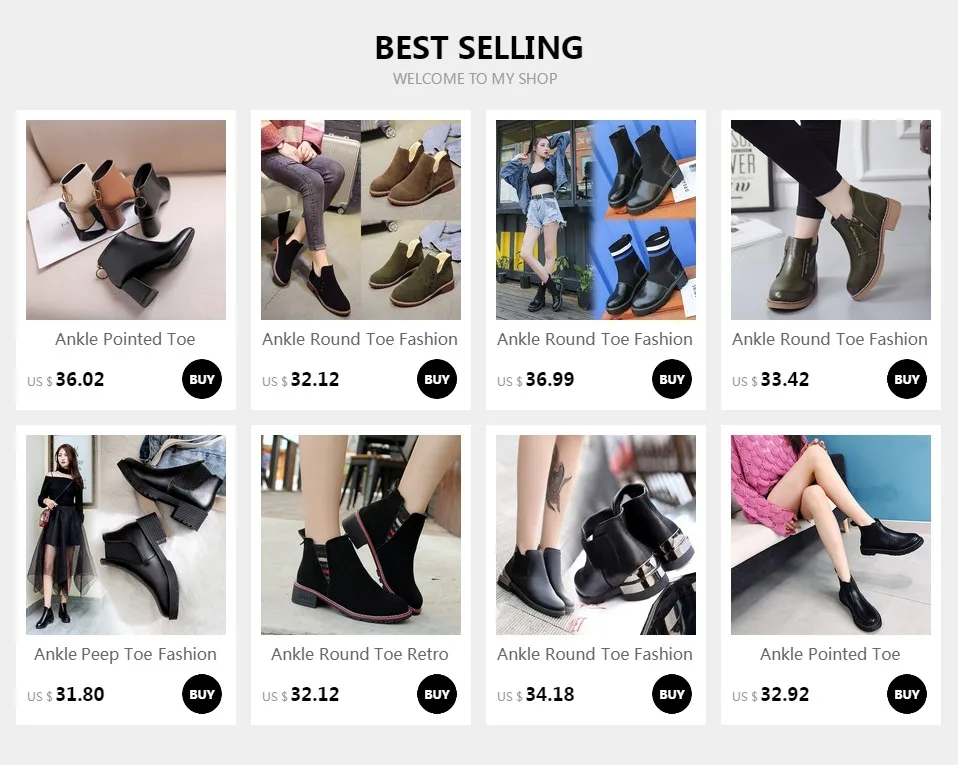The image size is (958, 765).
Task: Click the US $36.99 price
Action: [x=536, y=380]
